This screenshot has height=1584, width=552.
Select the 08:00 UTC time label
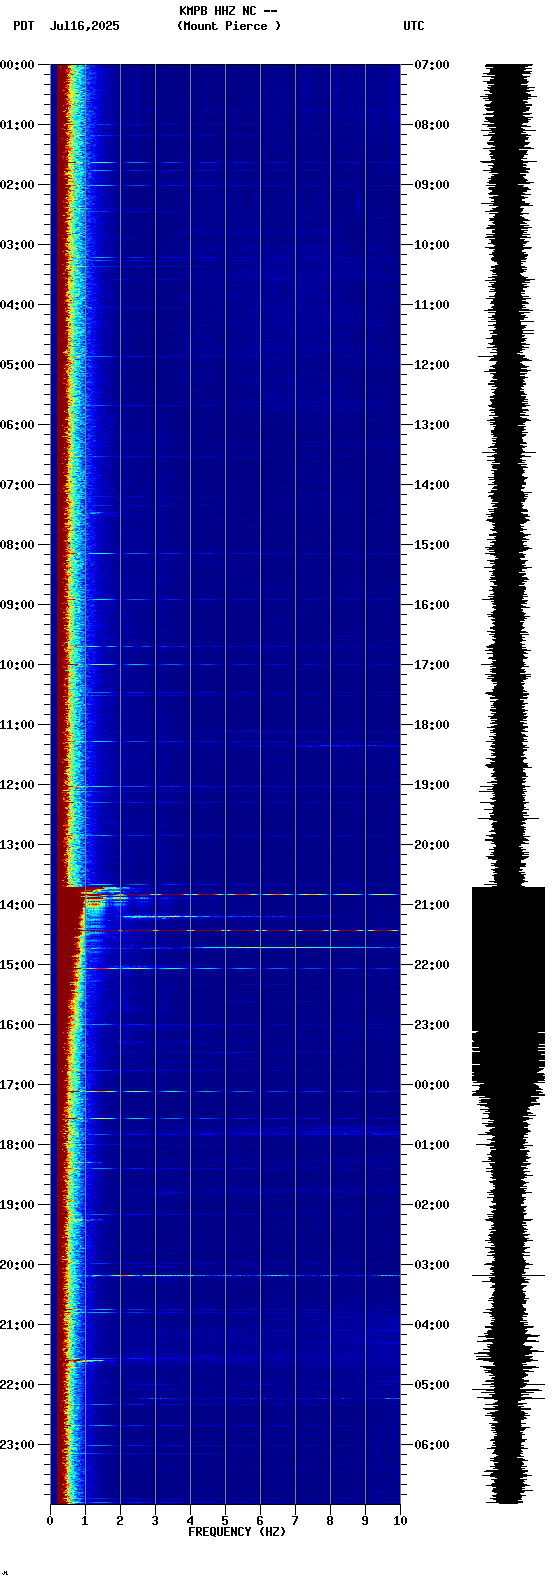tap(432, 125)
